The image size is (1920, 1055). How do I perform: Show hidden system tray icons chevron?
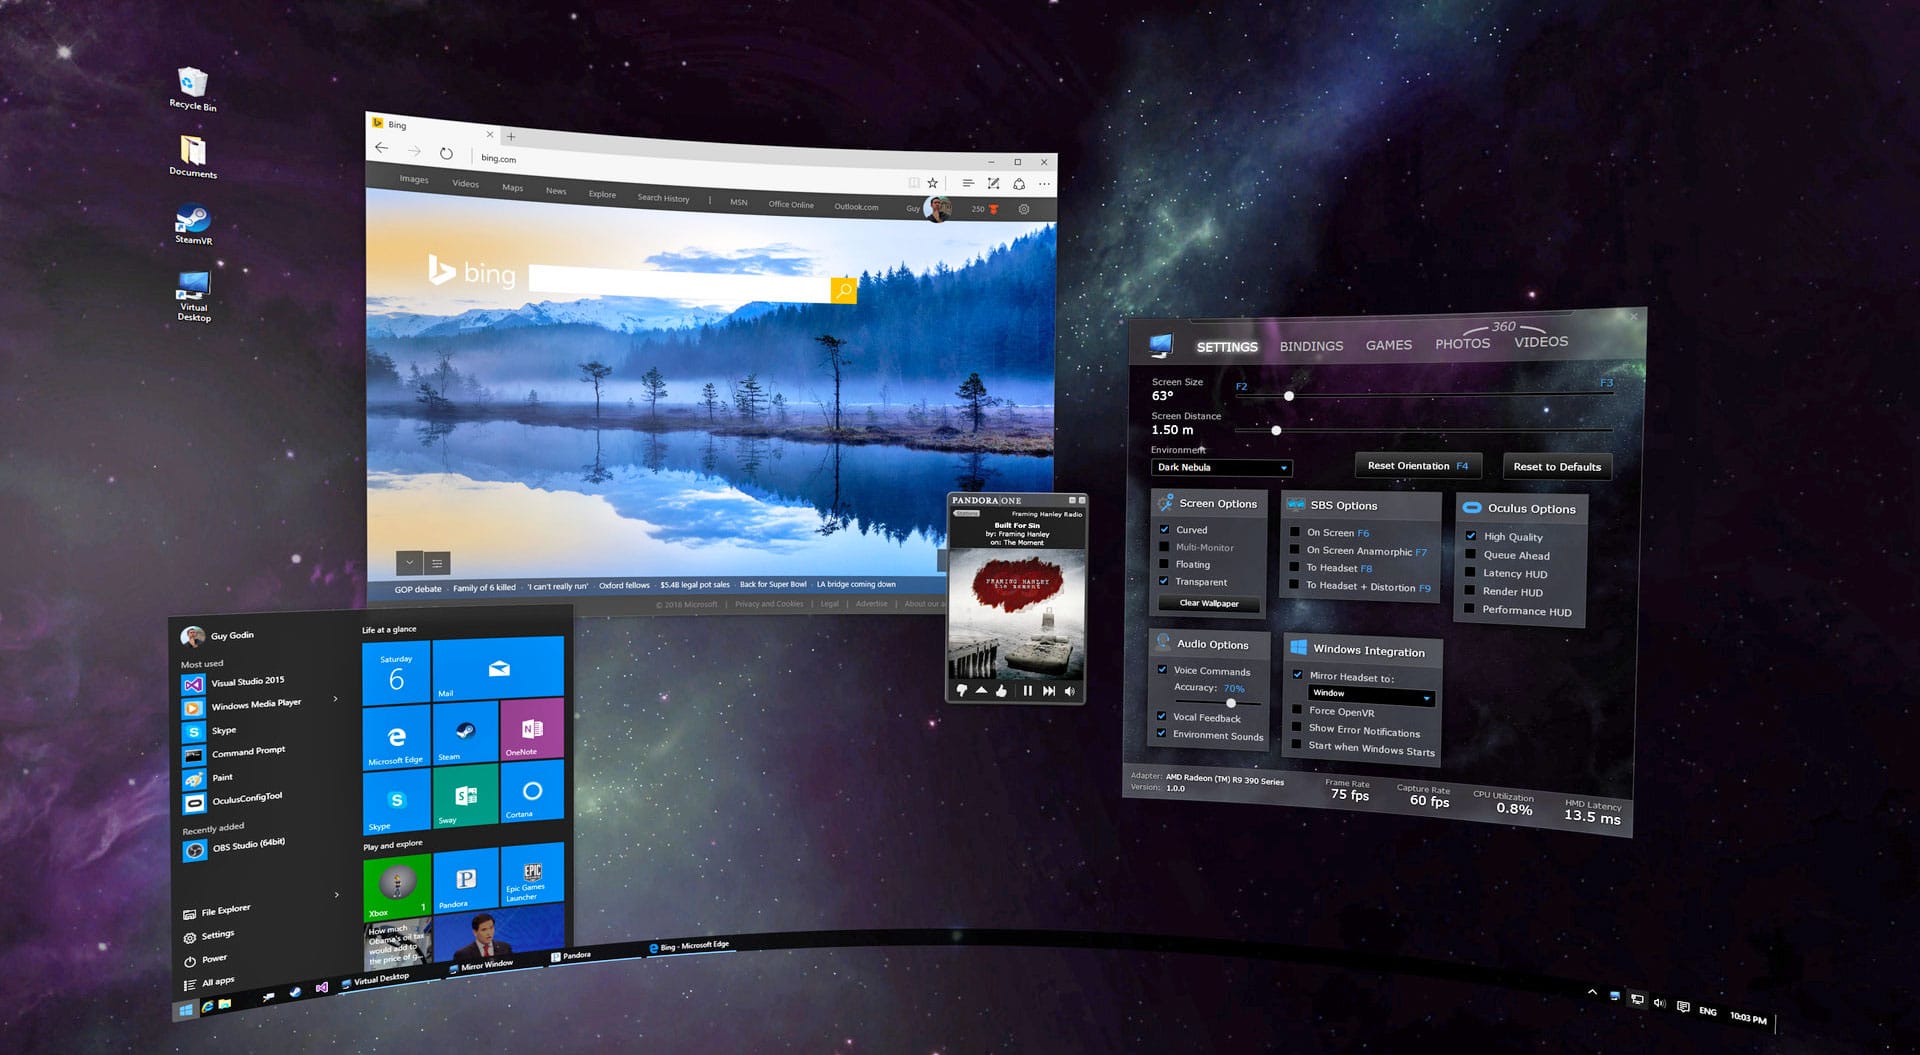pyautogui.click(x=1592, y=993)
